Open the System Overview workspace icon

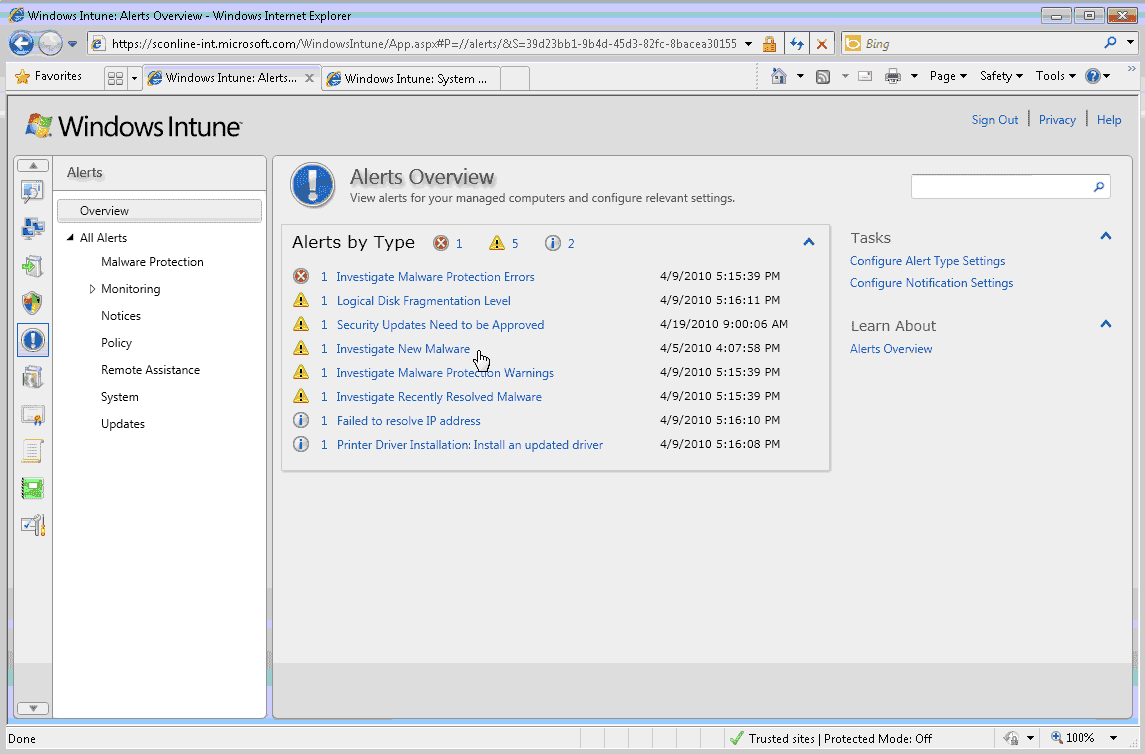tap(33, 192)
